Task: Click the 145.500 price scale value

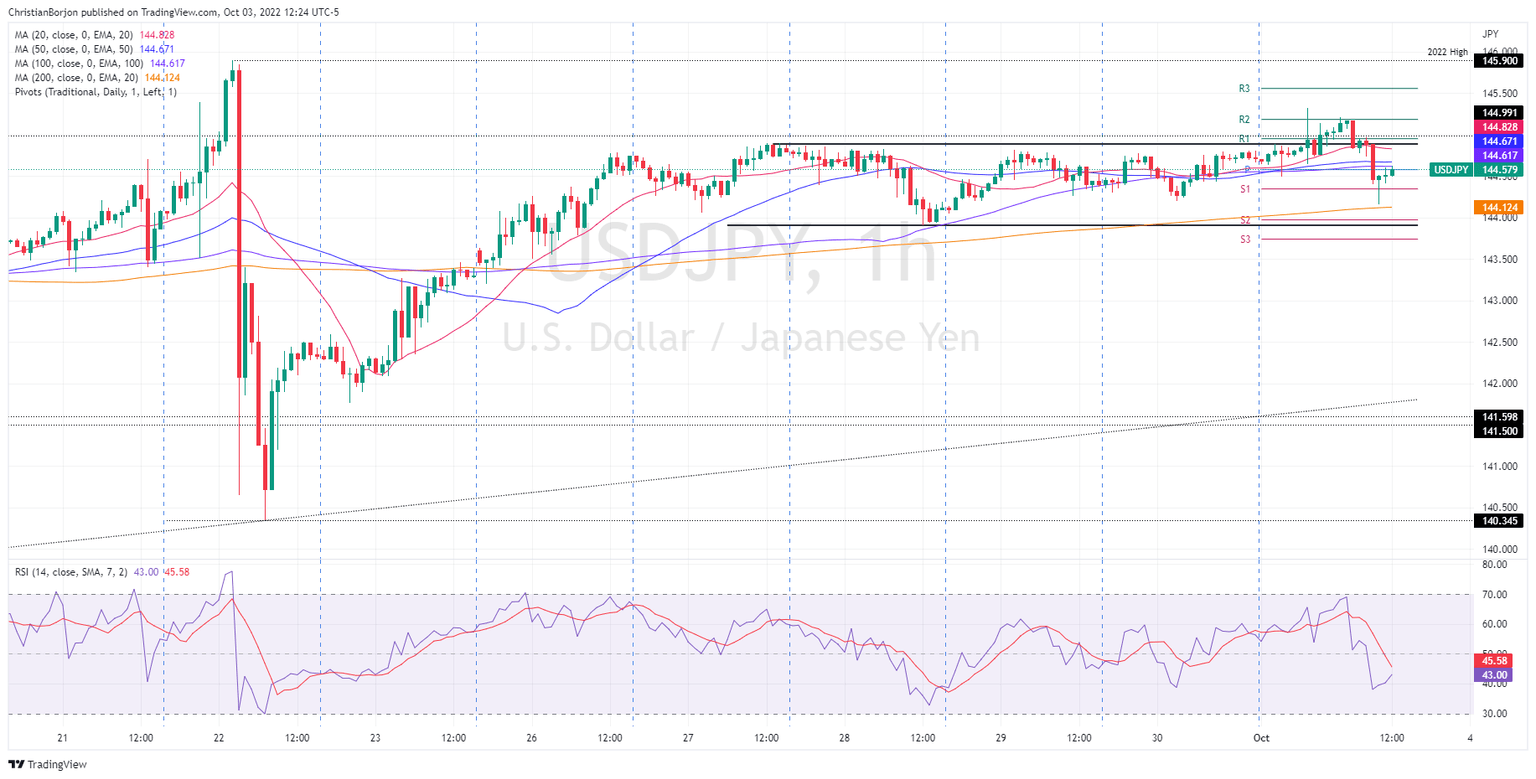Action: (1500, 92)
